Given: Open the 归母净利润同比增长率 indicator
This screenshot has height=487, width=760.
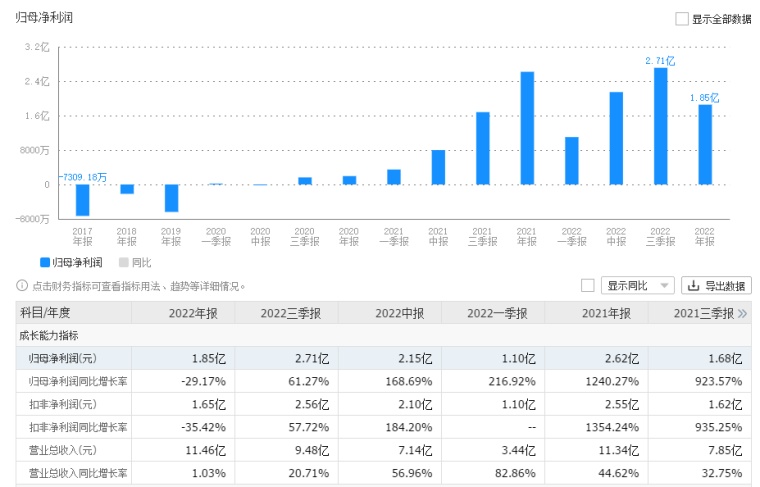Looking at the screenshot, I should pos(78,381).
